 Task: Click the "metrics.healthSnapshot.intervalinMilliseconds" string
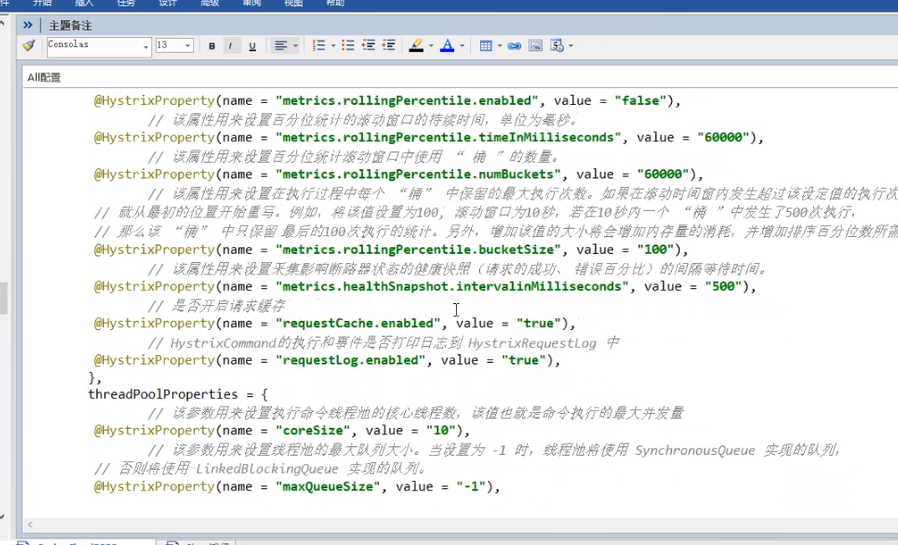[452, 286]
